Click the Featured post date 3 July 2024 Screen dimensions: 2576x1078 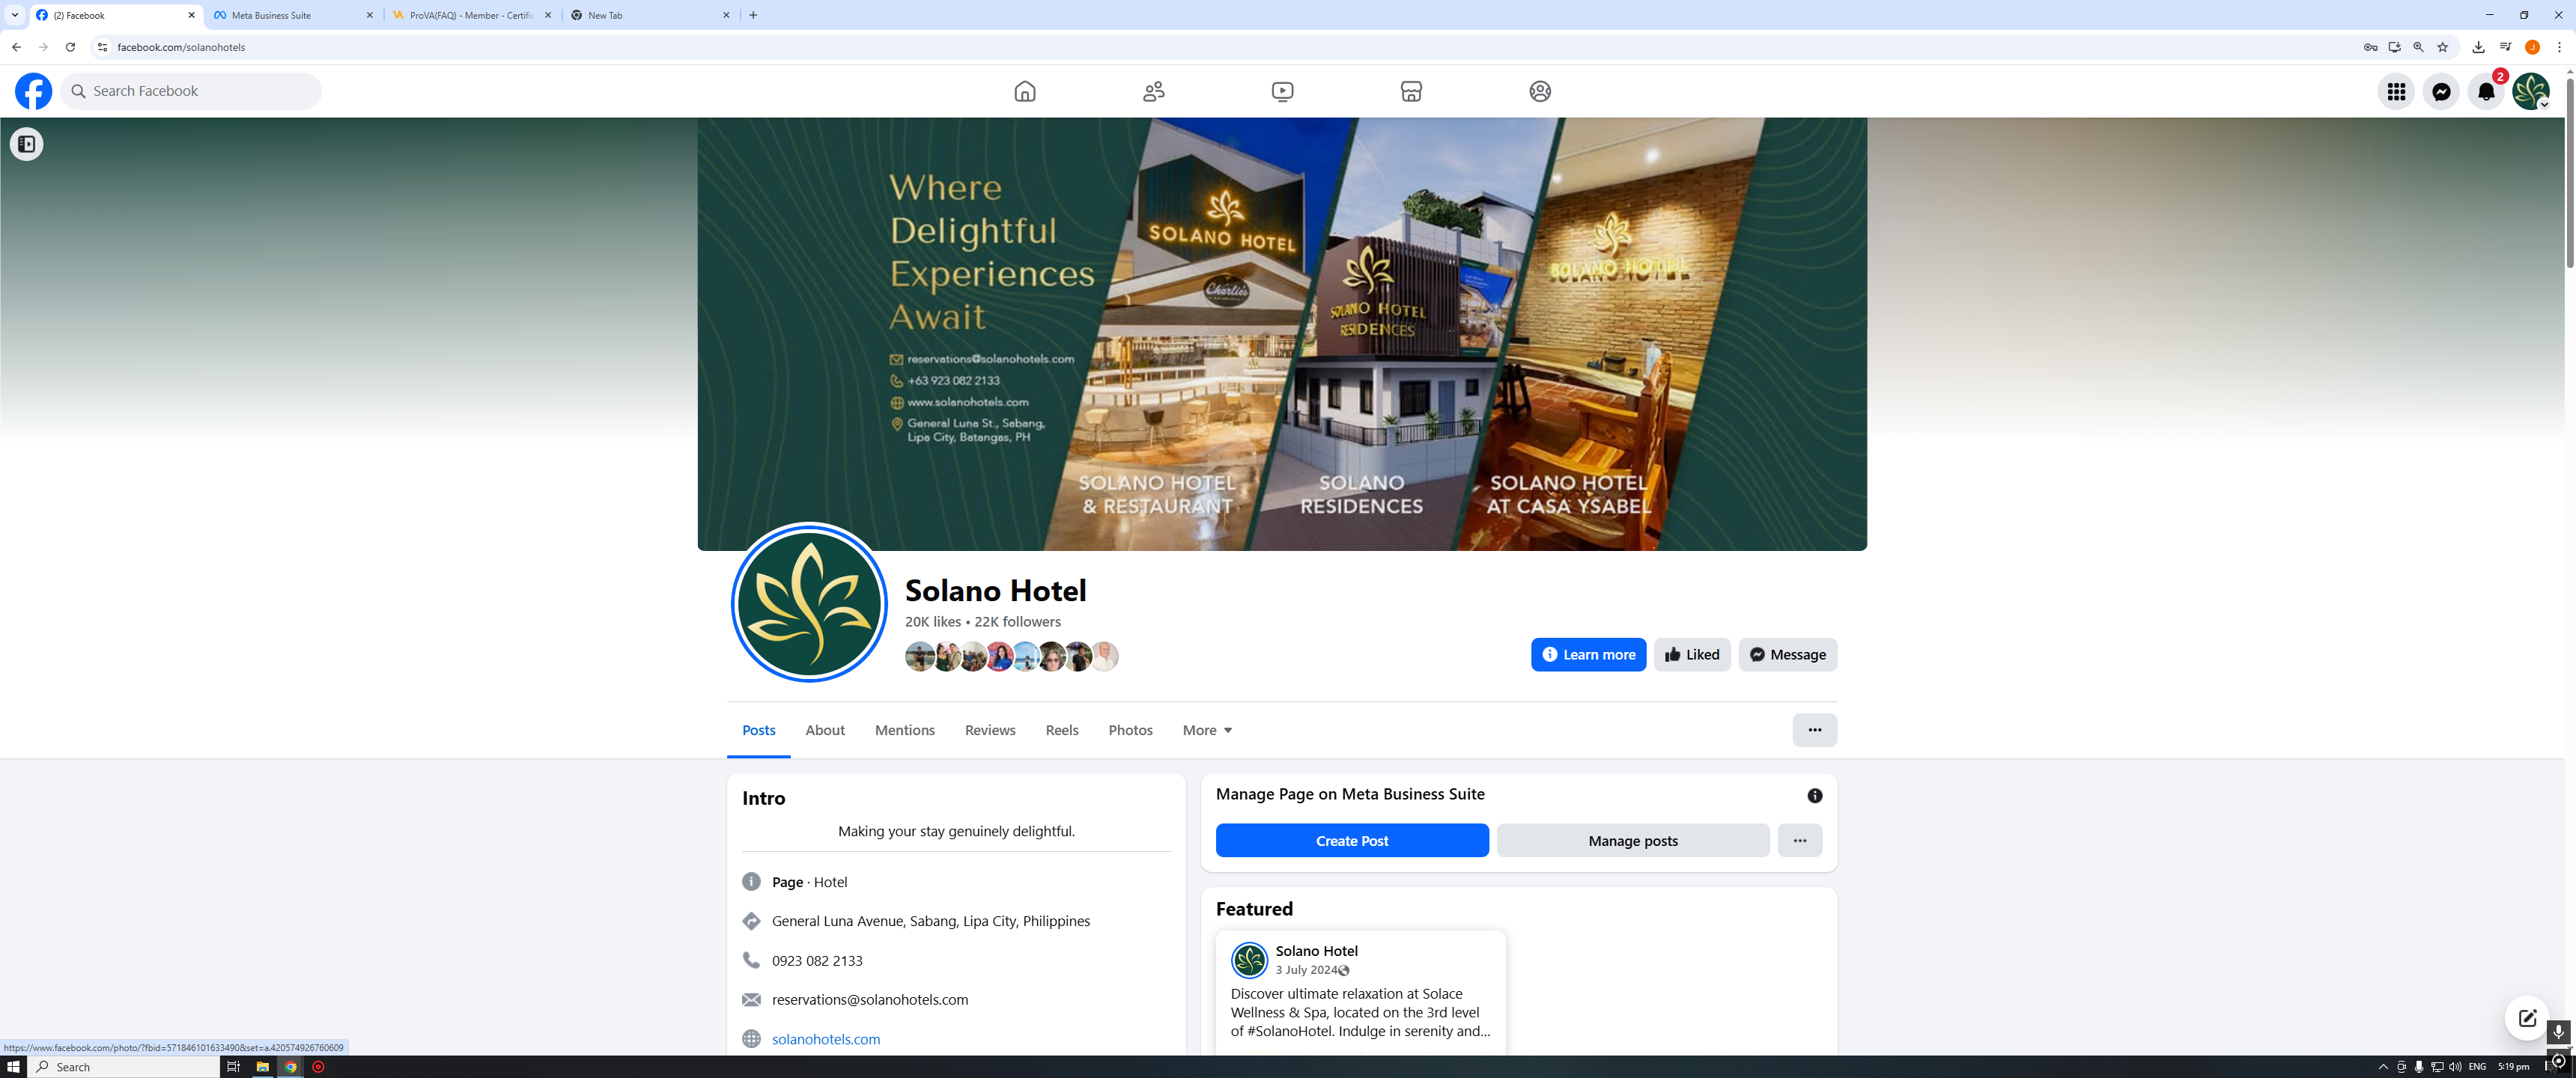[1306, 970]
